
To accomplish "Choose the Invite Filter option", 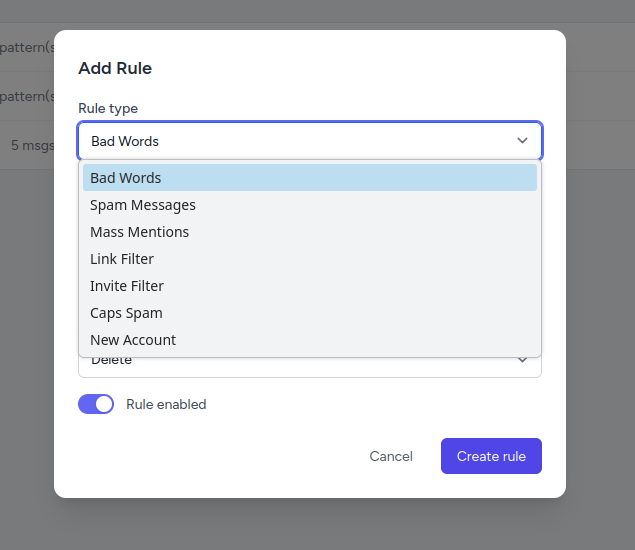I will pos(310,286).
